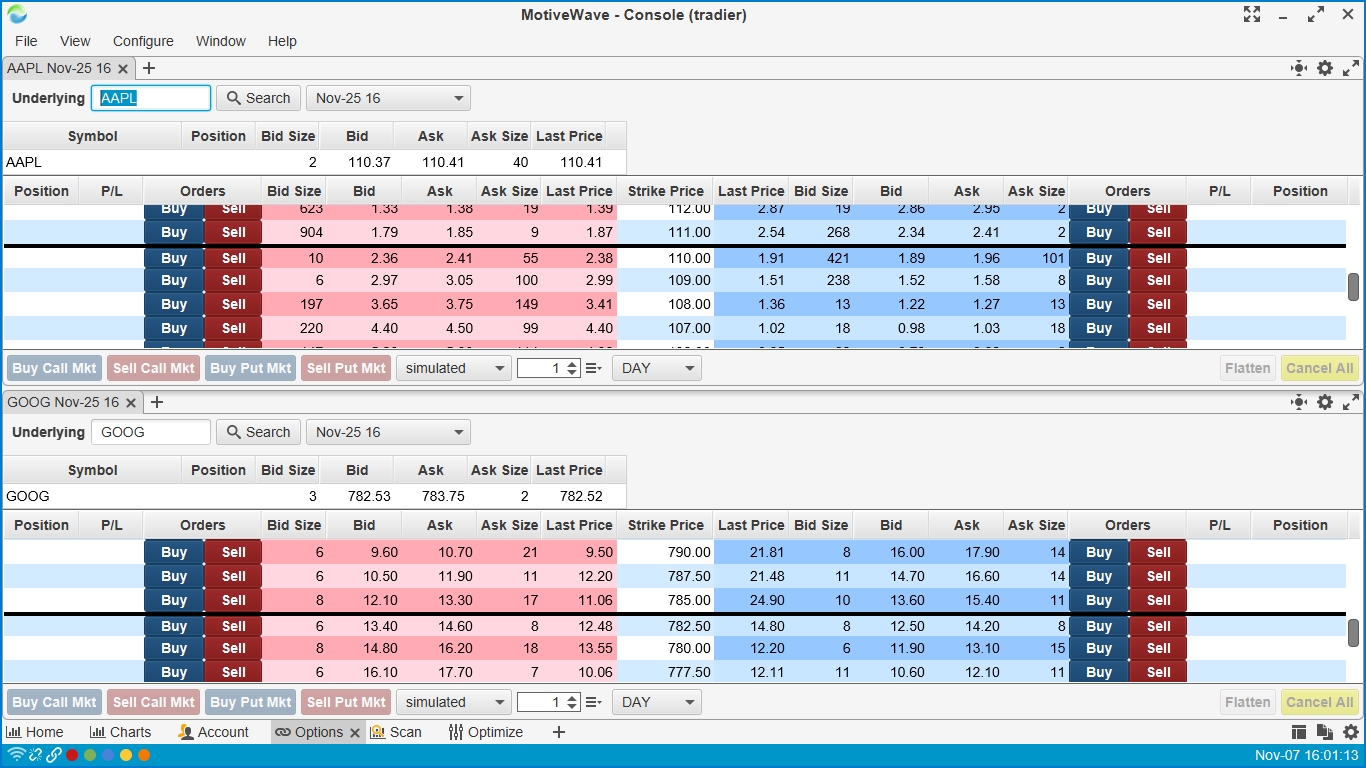1366x768 pixels.
Task: Open the Configure menu
Action: point(143,41)
